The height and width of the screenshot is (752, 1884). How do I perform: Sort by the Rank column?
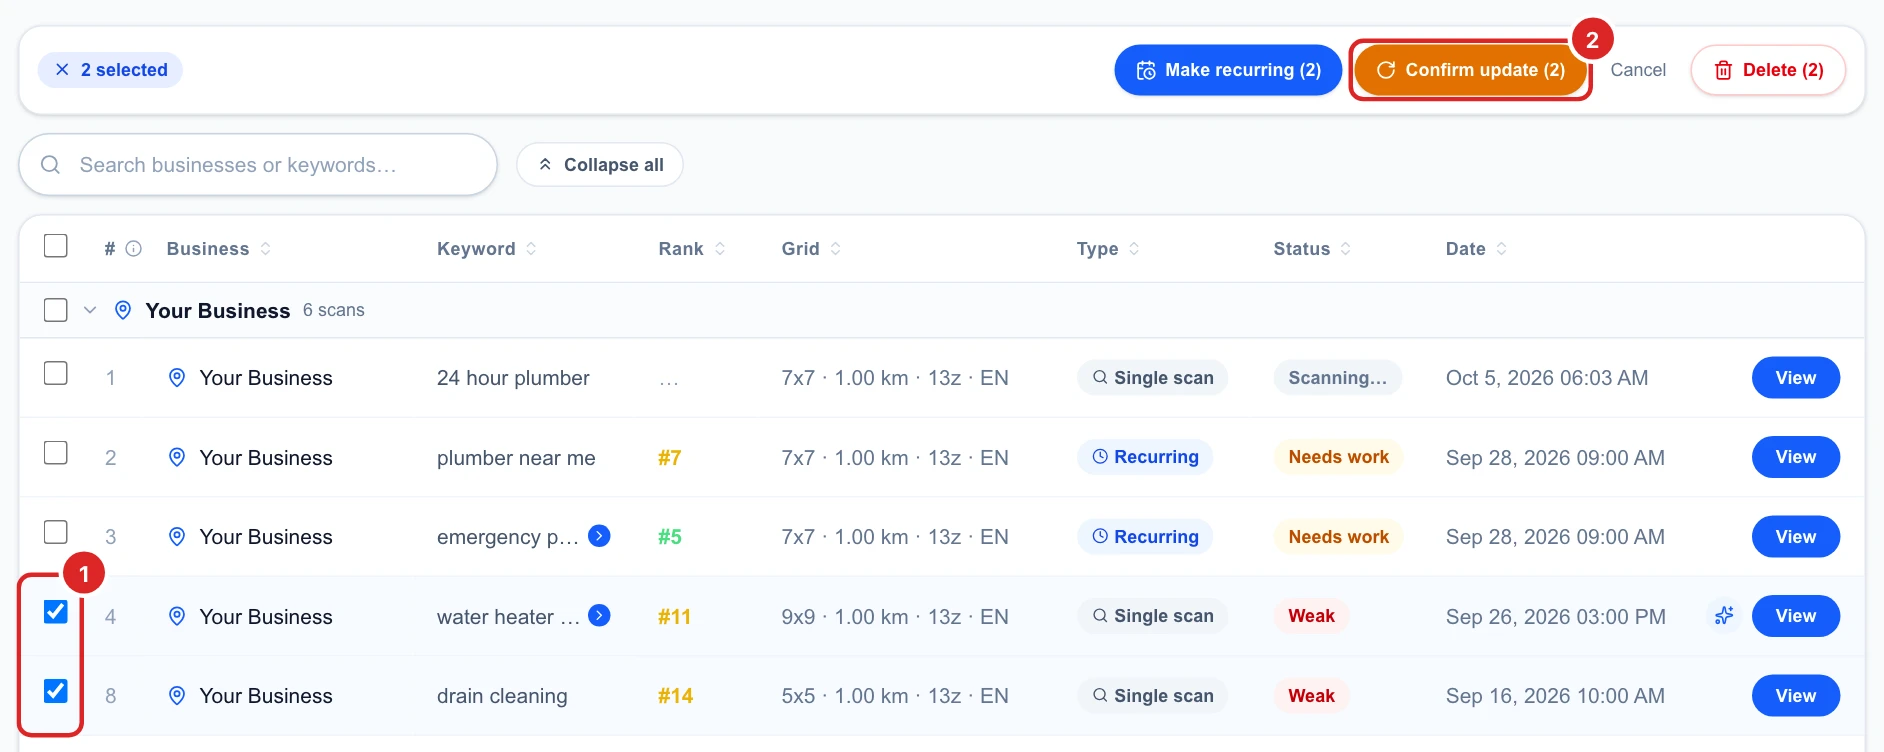coord(692,249)
